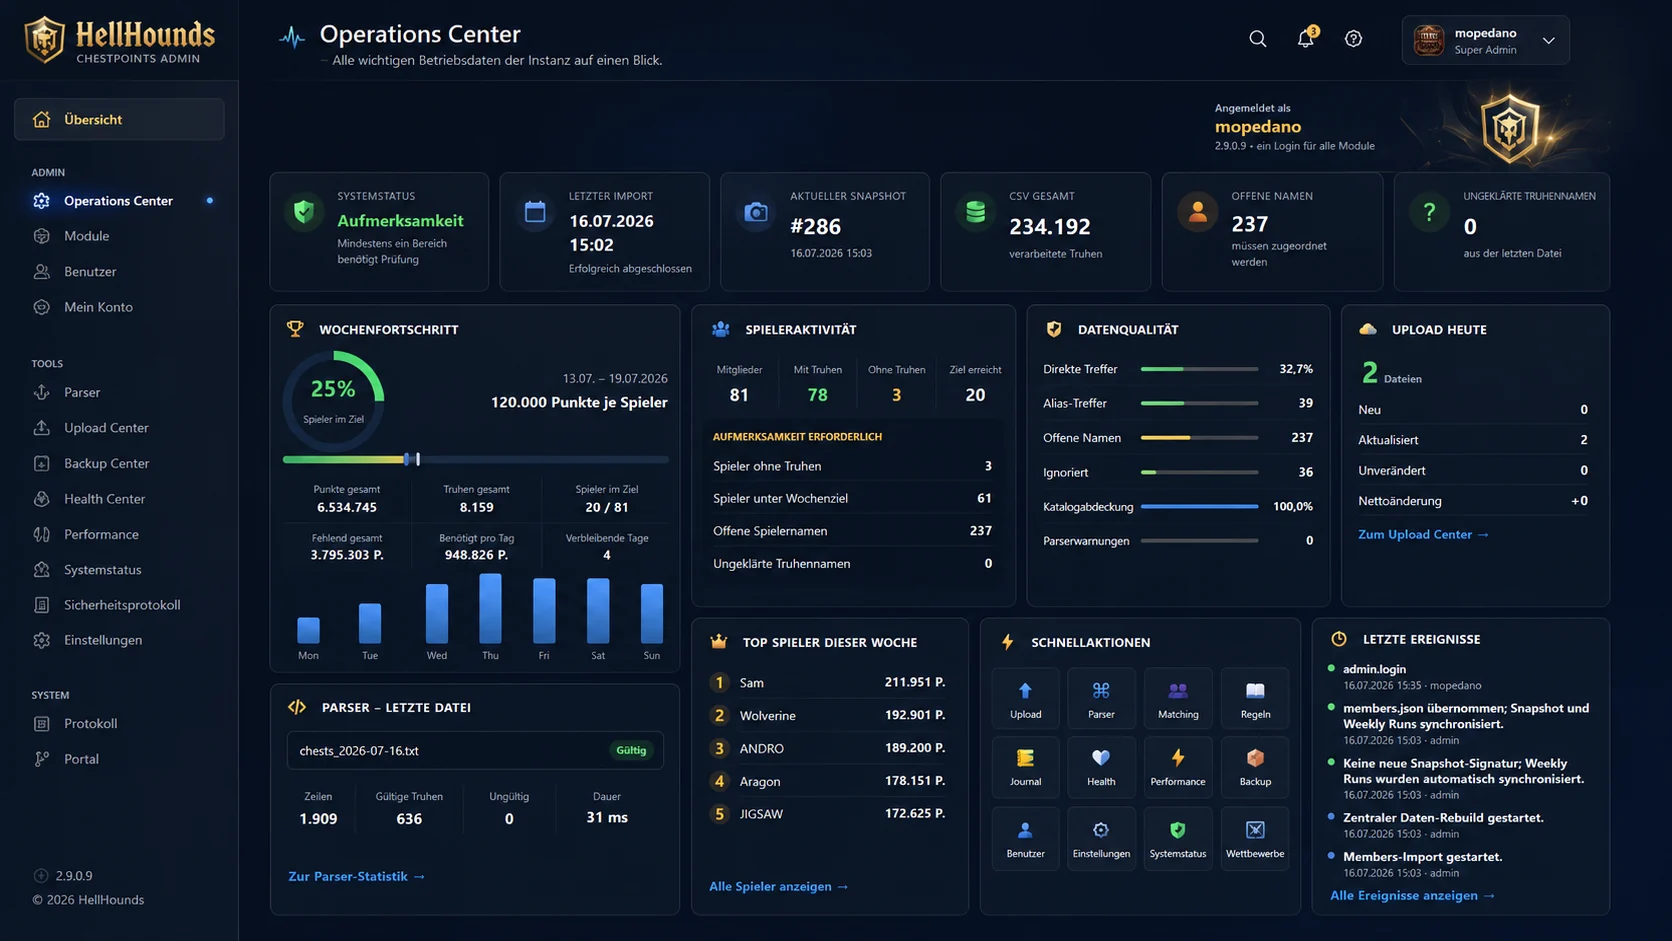Select the Spieler ohne Truhen row

pos(852,466)
